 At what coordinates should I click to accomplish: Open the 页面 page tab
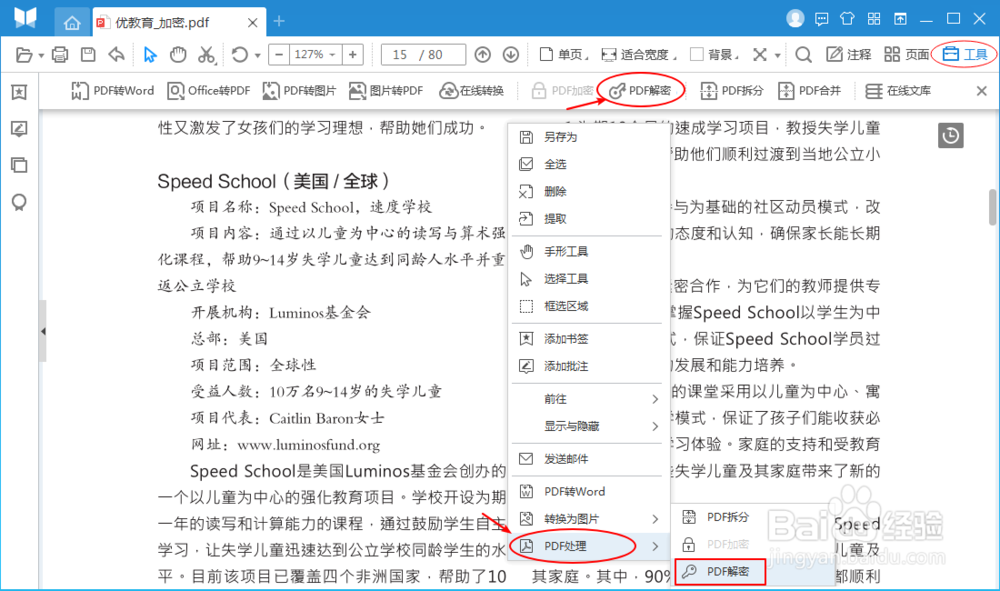[x=906, y=55]
